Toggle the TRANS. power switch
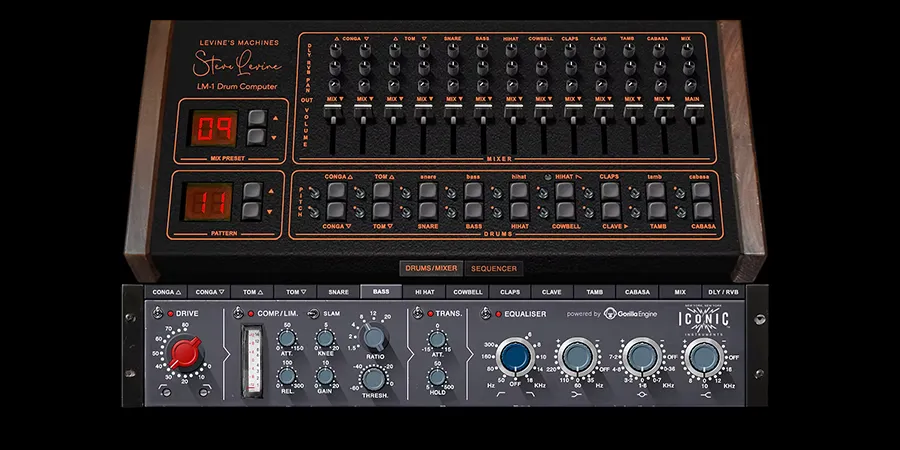 coord(417,313)
